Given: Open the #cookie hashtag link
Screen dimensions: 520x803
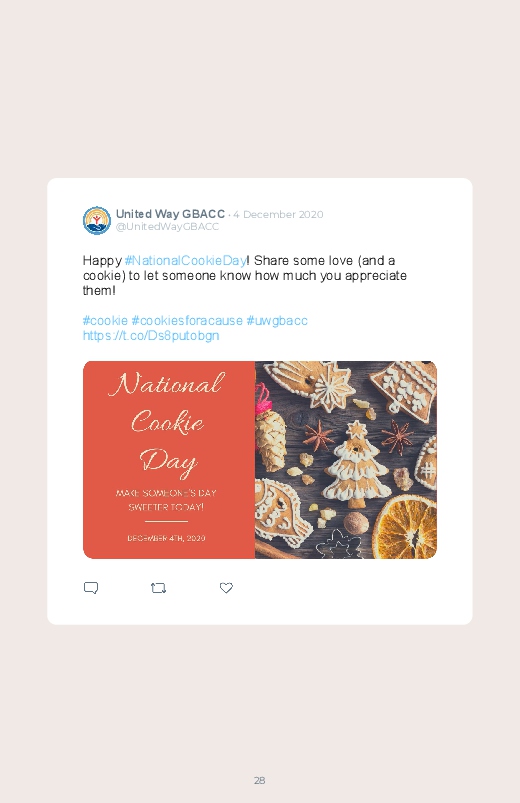Looking at the screenshot, I should [105, 321].
